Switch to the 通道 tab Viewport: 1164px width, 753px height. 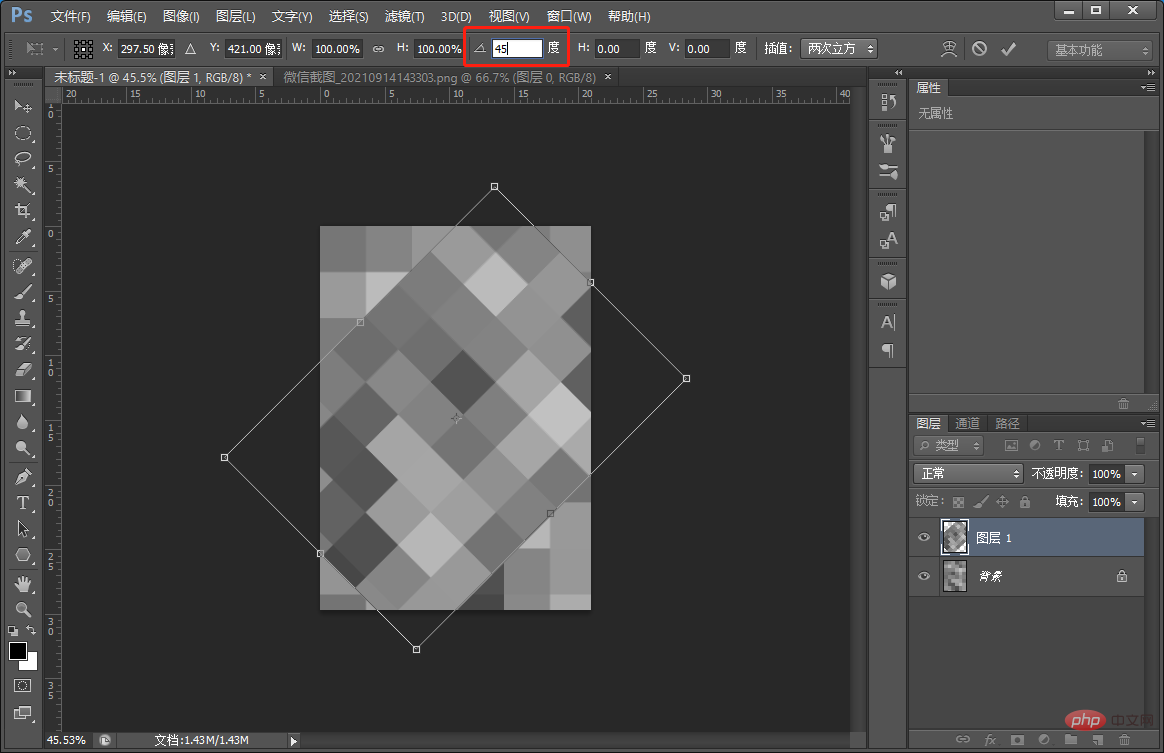point(967,423)
